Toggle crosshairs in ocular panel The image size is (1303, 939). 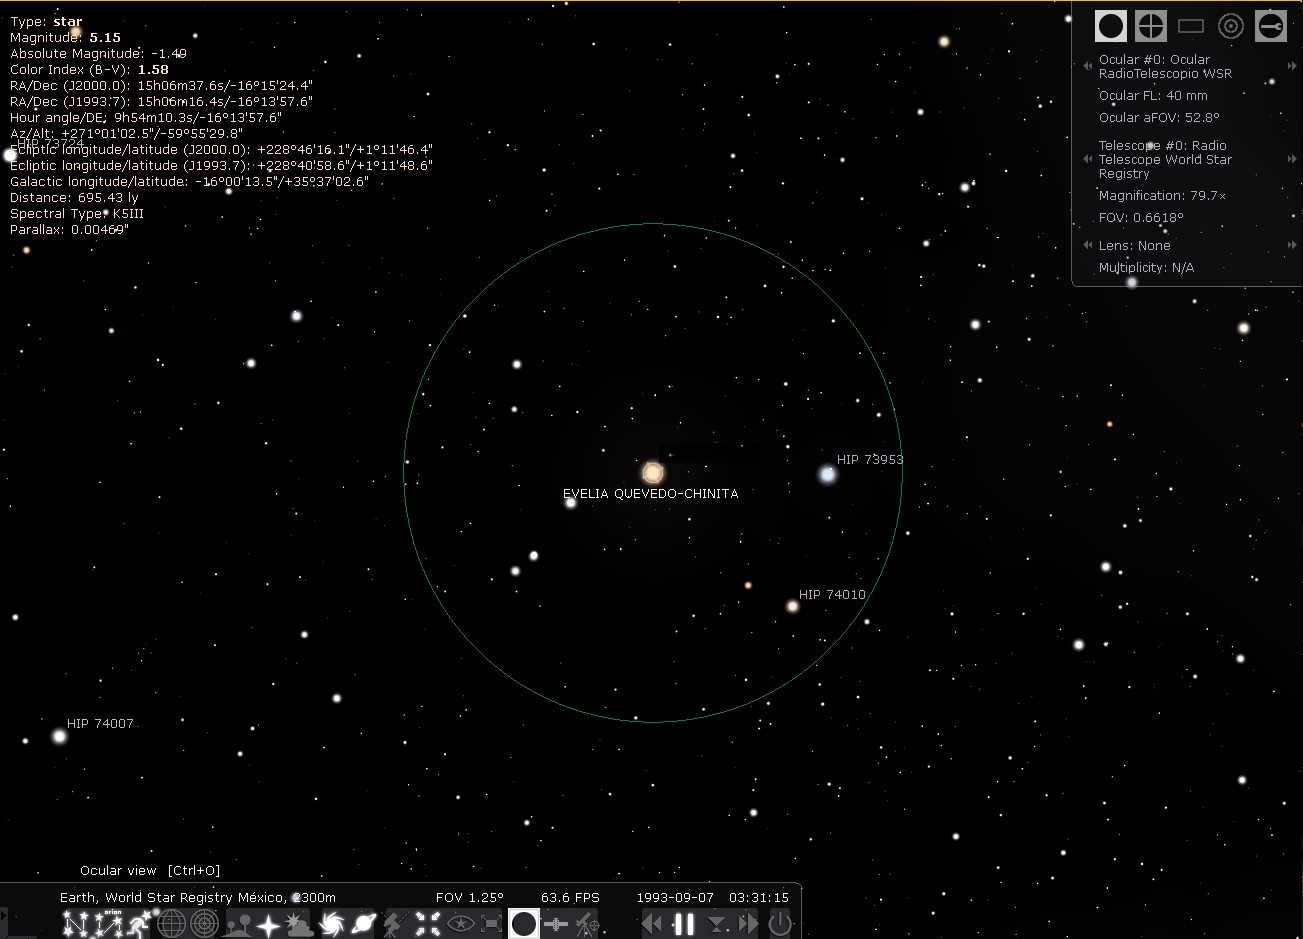point(1151,26)
